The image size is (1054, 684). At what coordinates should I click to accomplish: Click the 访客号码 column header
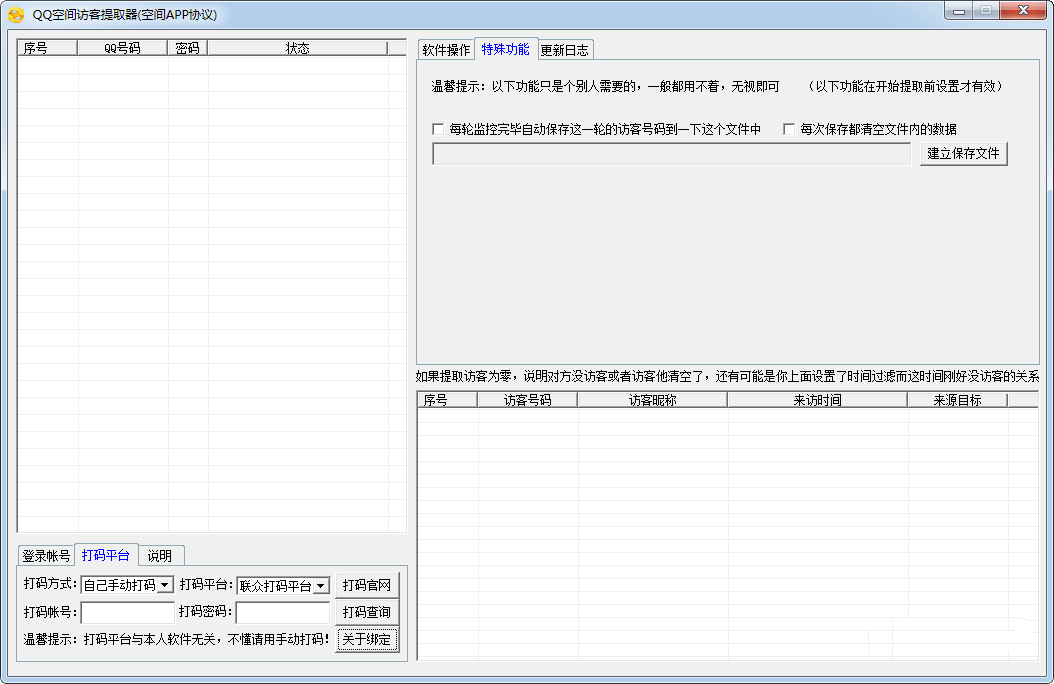[528, 400]
